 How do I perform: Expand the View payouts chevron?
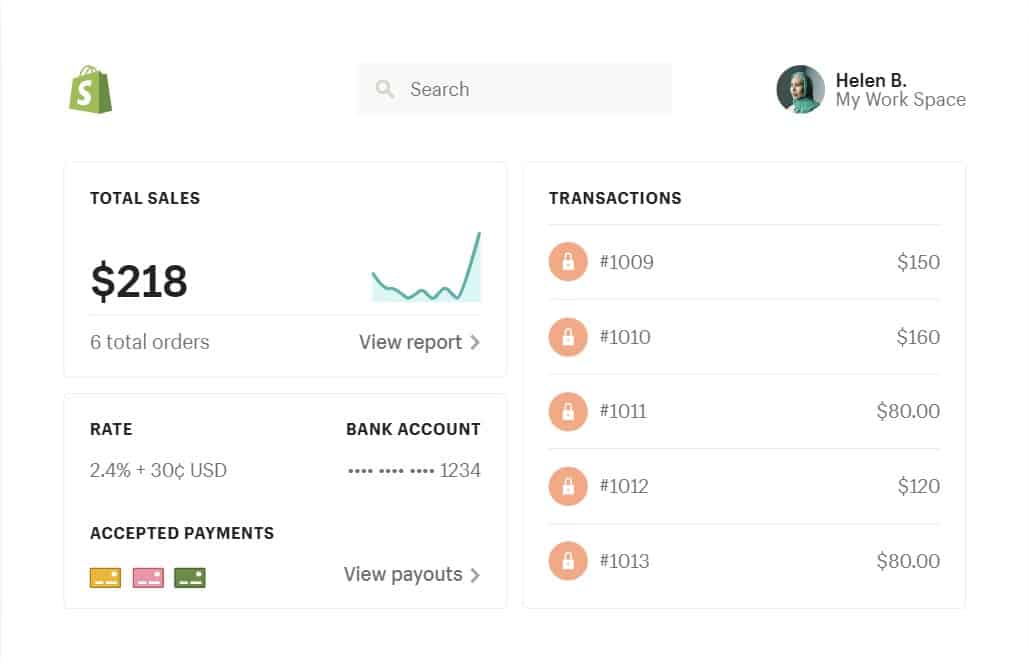click(x=477, y=575)
